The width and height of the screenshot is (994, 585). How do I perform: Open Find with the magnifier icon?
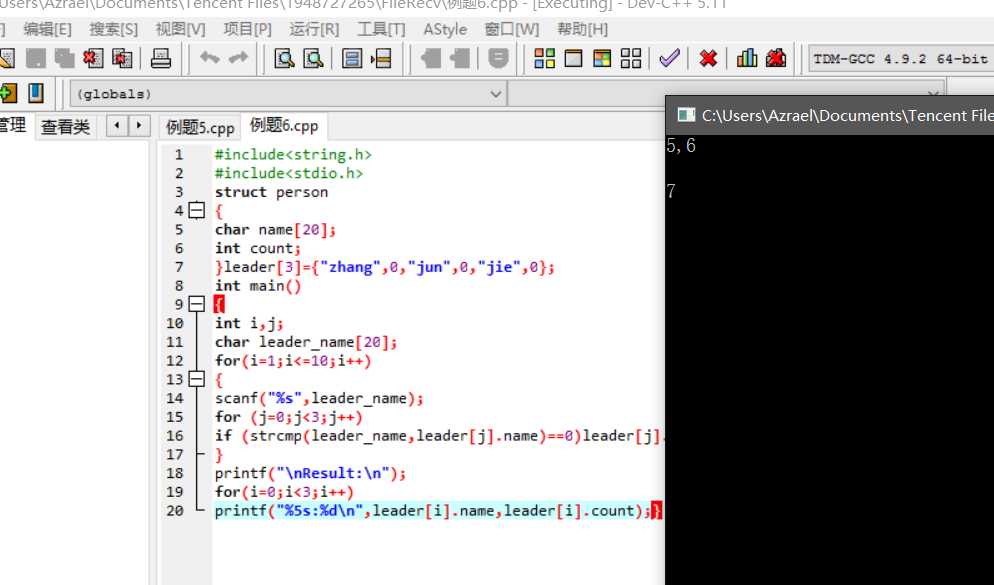(284, 59)
